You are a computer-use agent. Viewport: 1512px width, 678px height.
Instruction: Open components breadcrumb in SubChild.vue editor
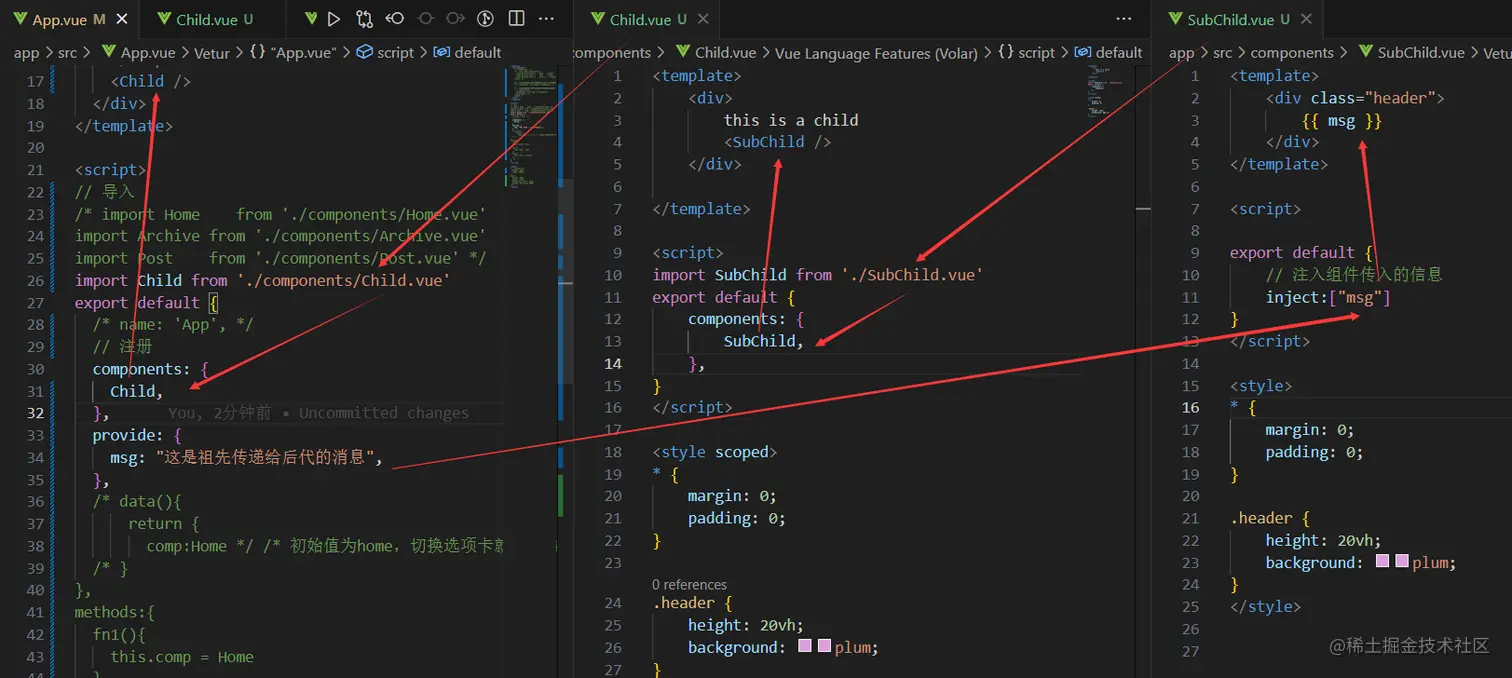(x=1292, y=53)
